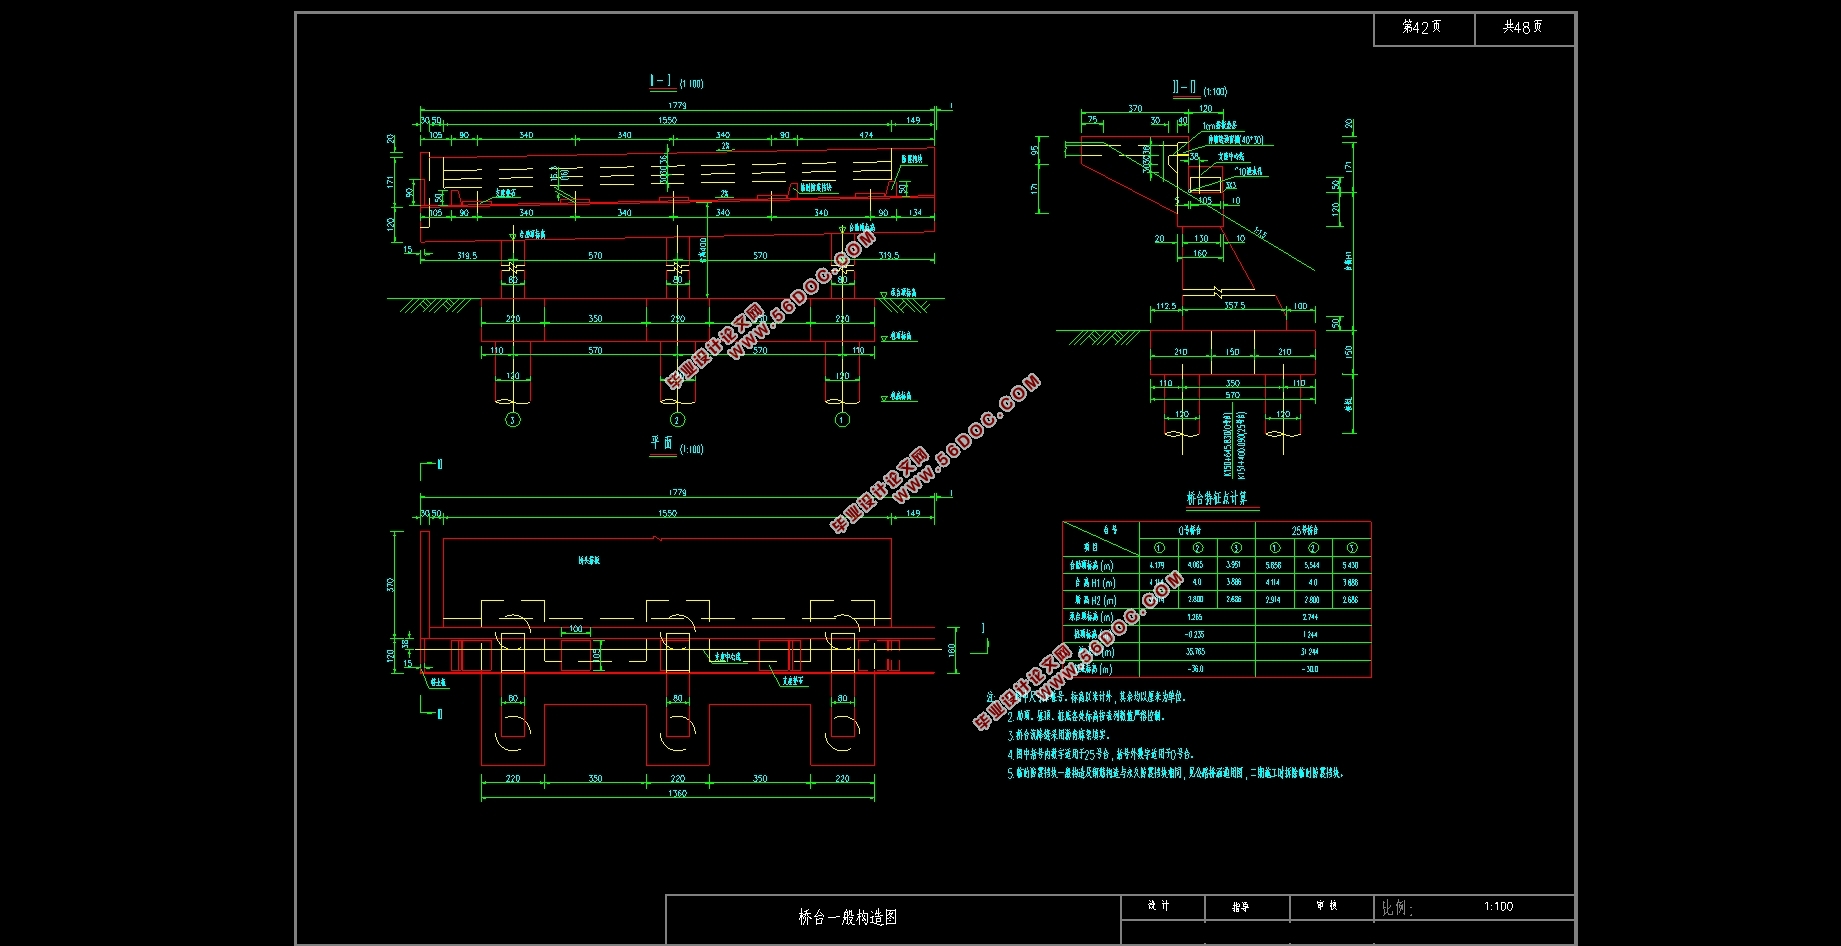Click dimension 474 in the I-I elevation
The image size is (1841, 946).
[x=866, y=135]
